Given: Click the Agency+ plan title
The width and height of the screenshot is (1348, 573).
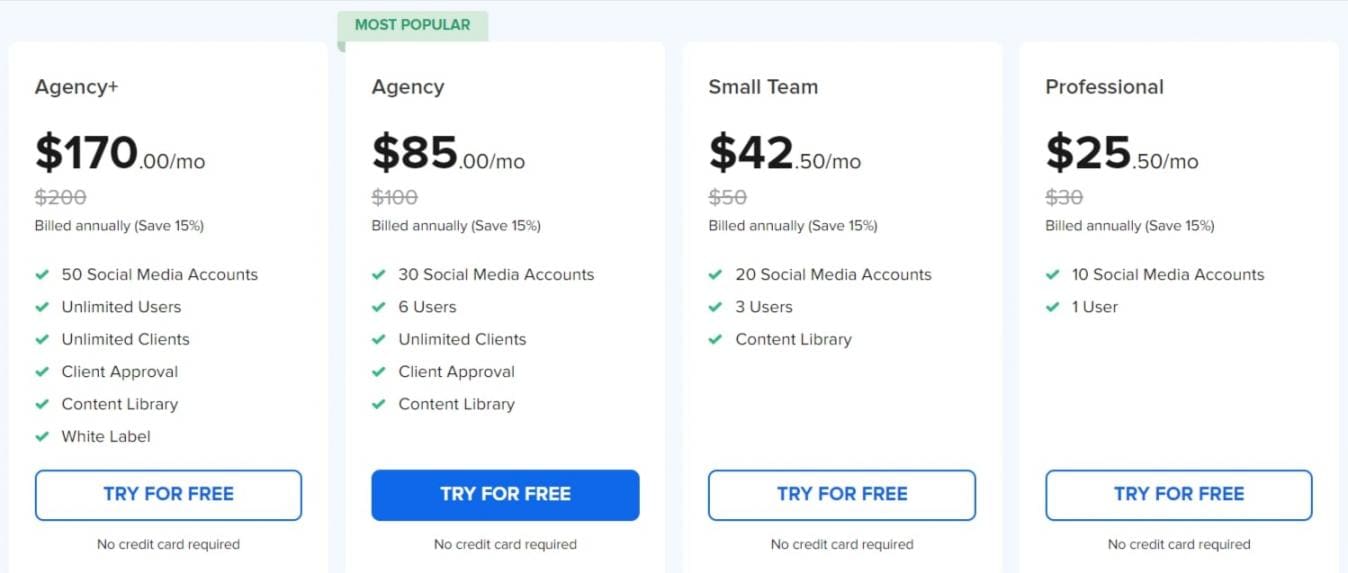Looking at the screenshot, I should (x=76, y=87).
